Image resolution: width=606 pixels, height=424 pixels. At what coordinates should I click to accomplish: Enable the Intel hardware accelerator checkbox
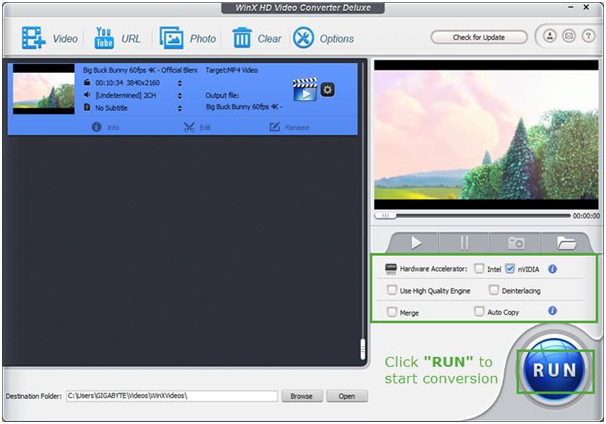pyautogui.click(x=480, y=269)
